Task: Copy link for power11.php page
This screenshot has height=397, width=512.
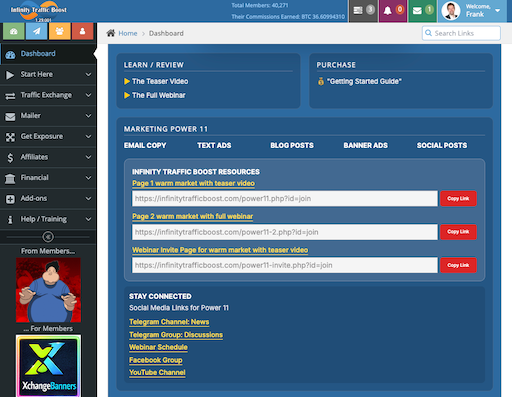Action: click(458, 199)
